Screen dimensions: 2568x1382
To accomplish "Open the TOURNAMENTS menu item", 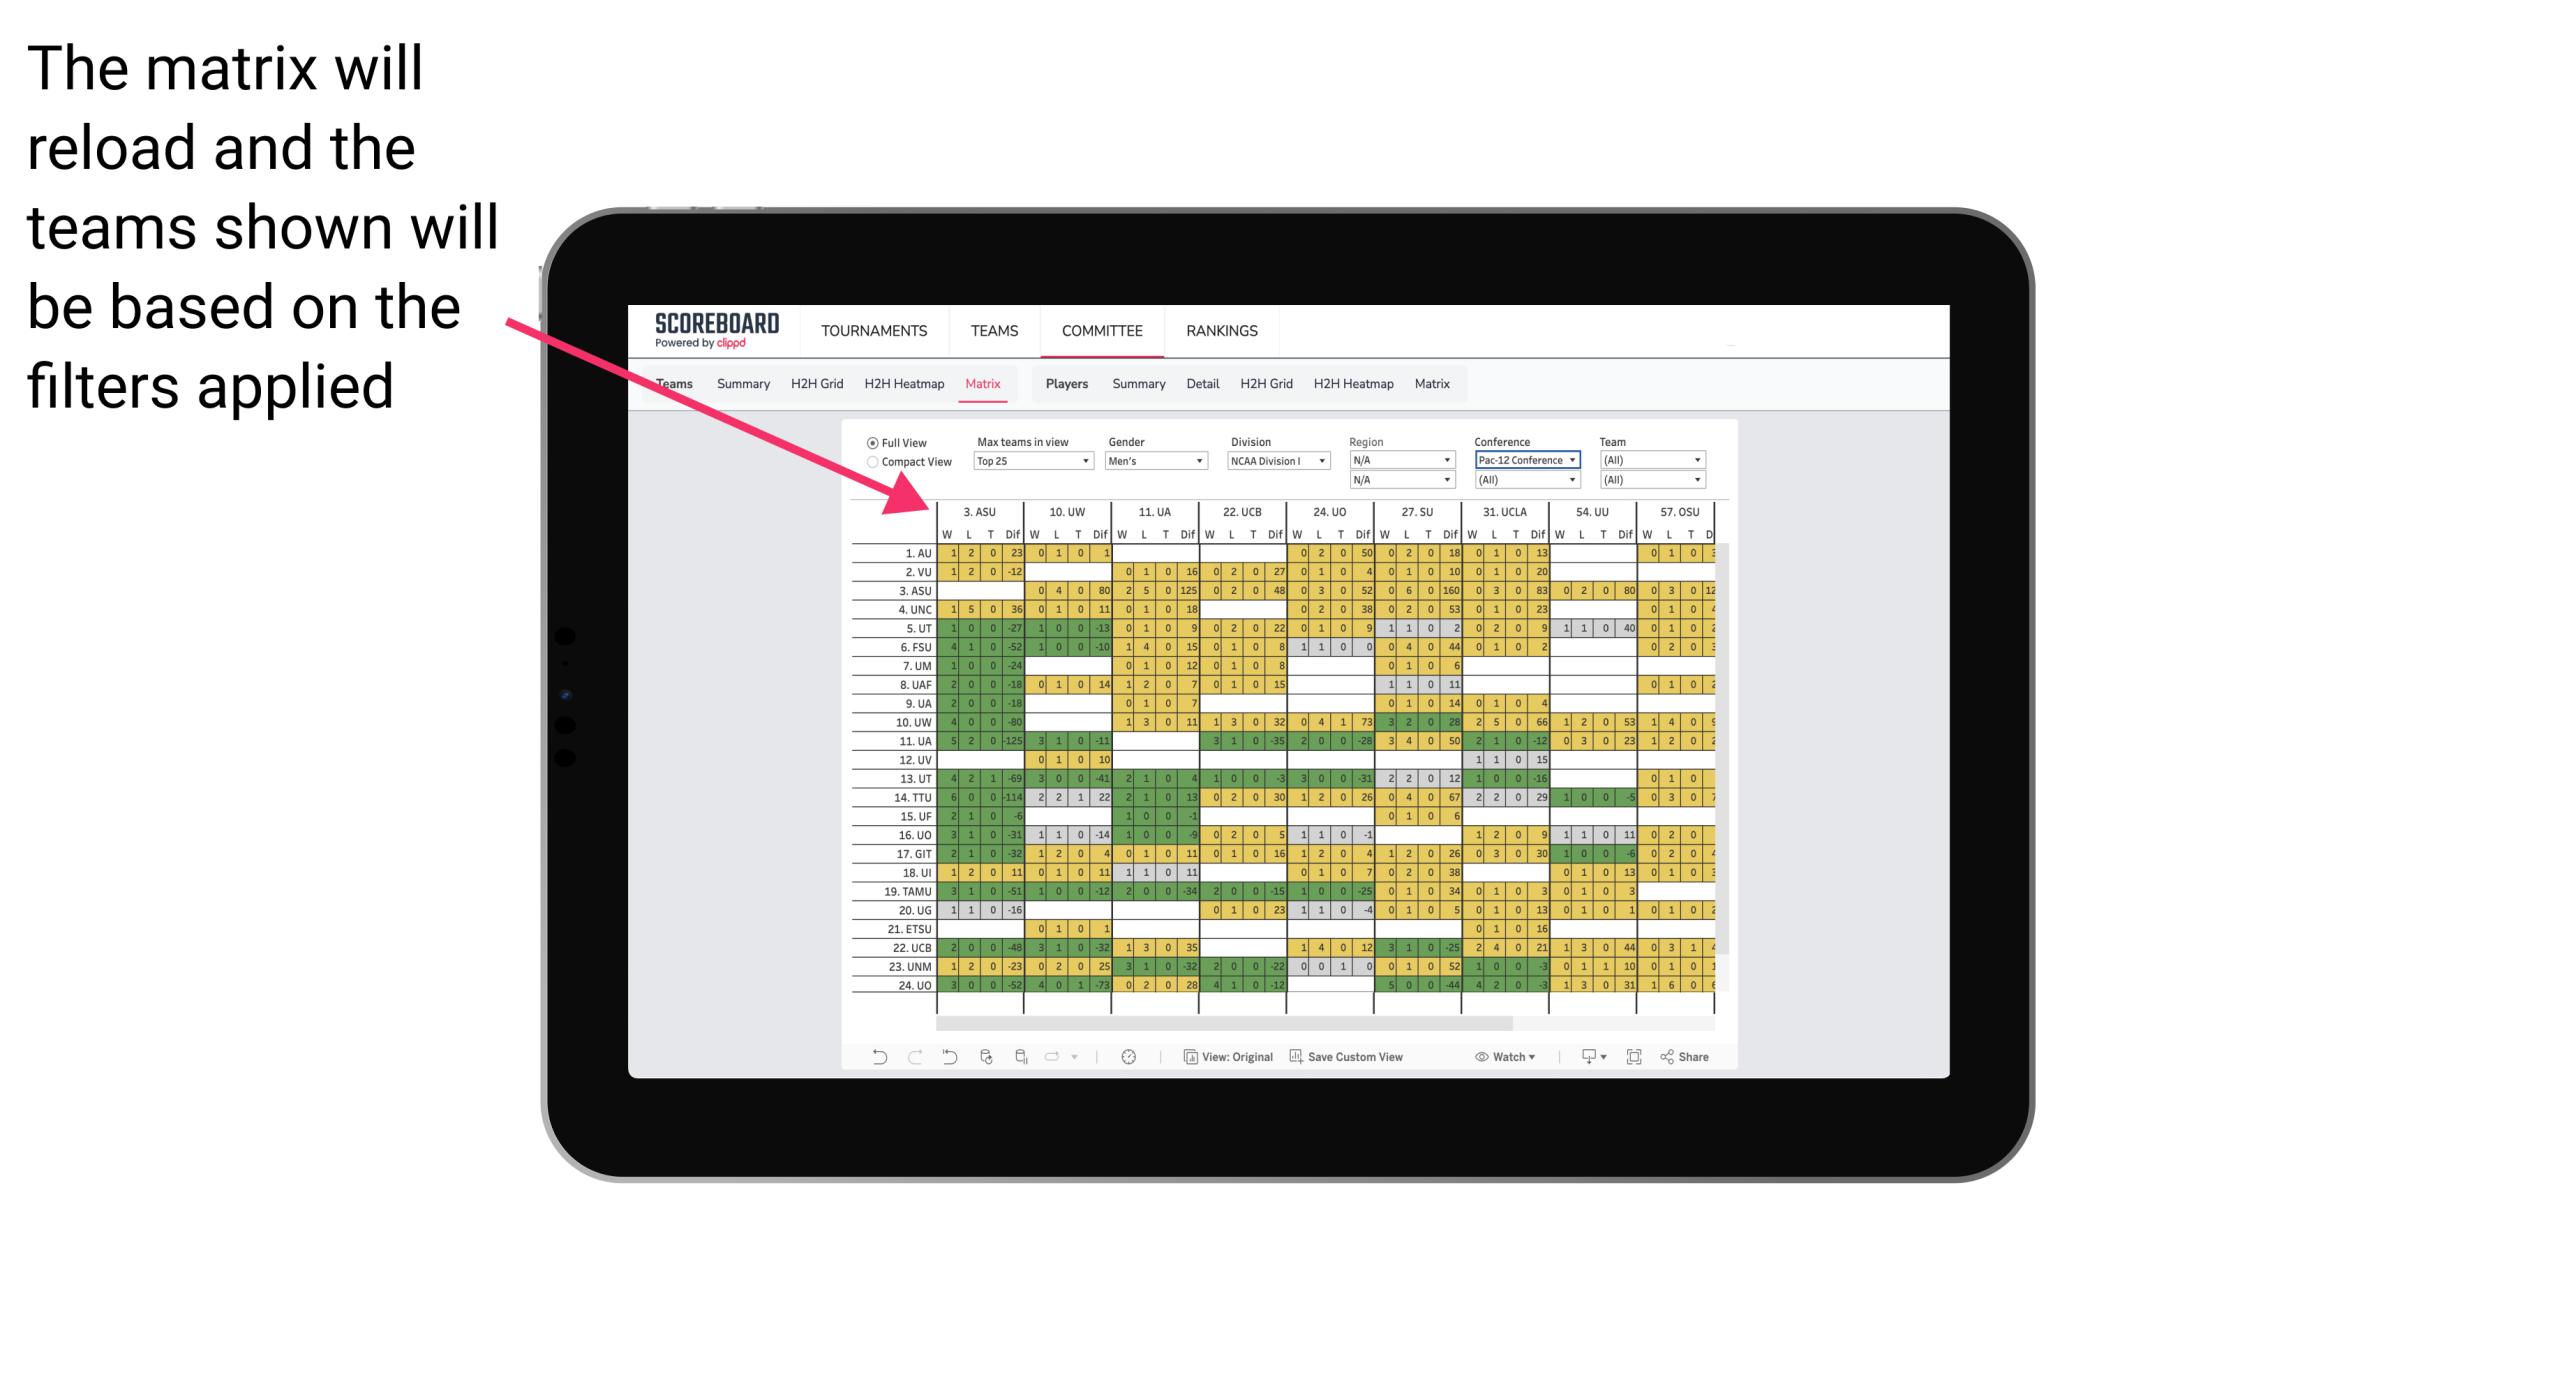I will (x=871, y=330).
